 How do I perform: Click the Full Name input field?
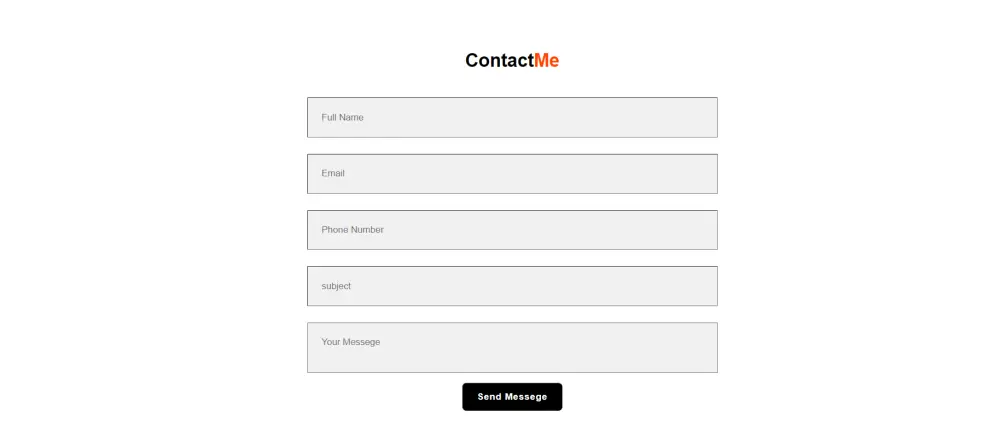(x=512, y=117)
